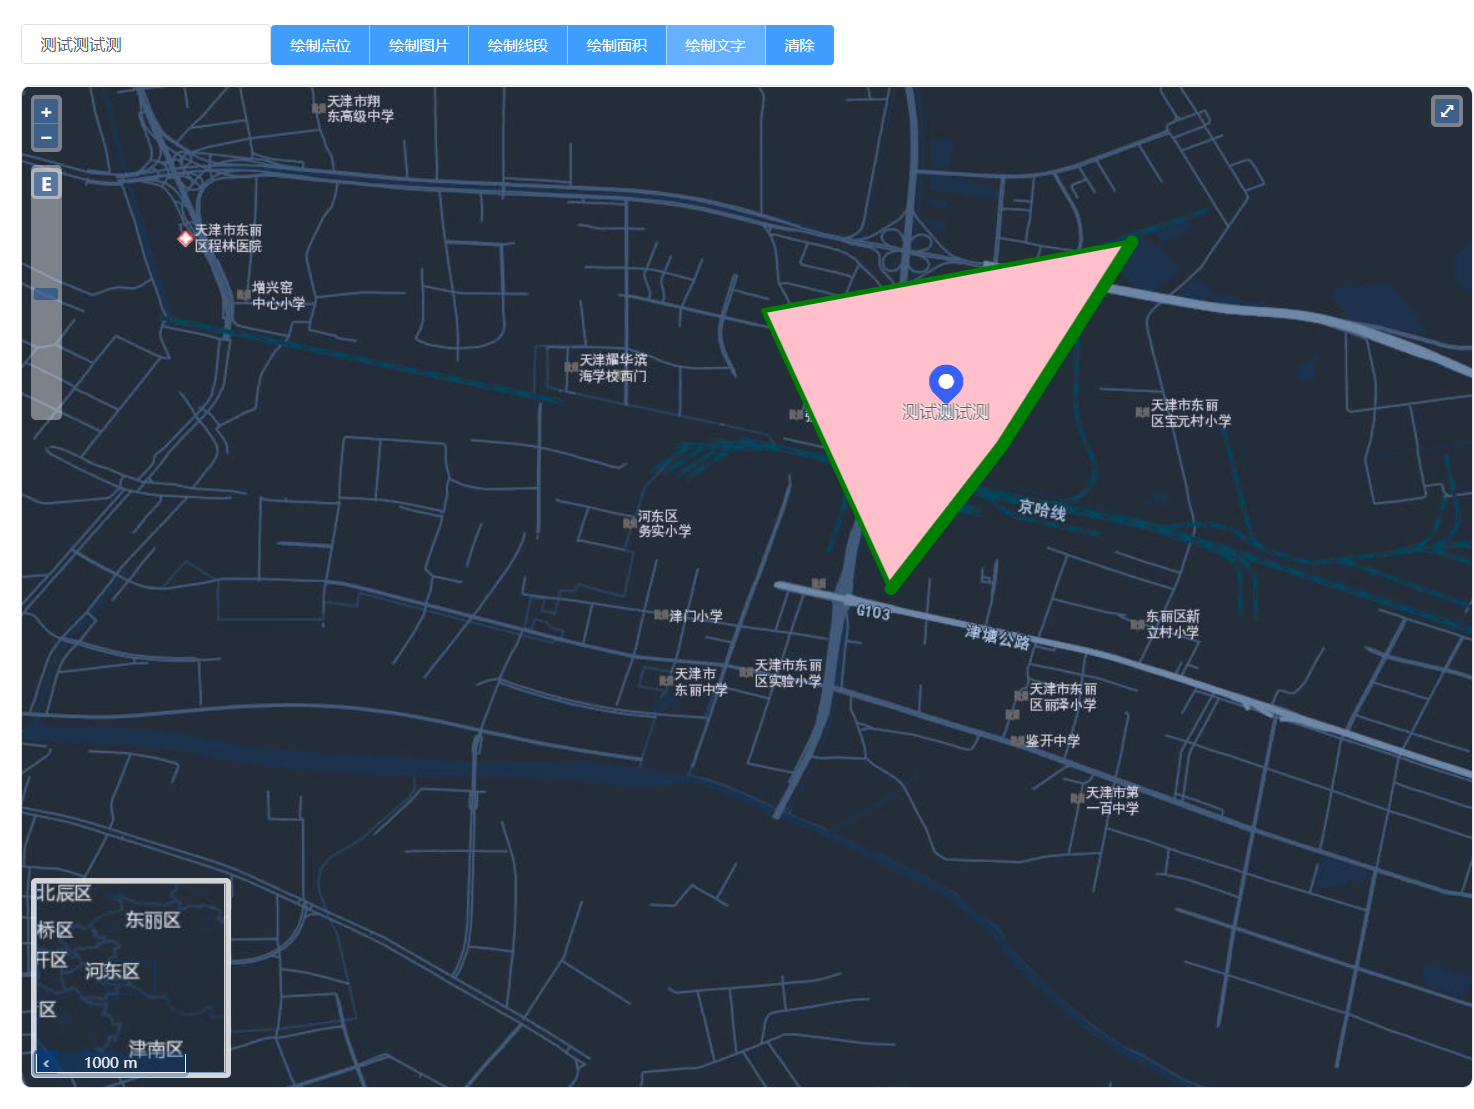The width and height of the screenshot is (1474, 1109).
Task: Click the E zoom-to-extent button
Action: (x=46, y=184)
